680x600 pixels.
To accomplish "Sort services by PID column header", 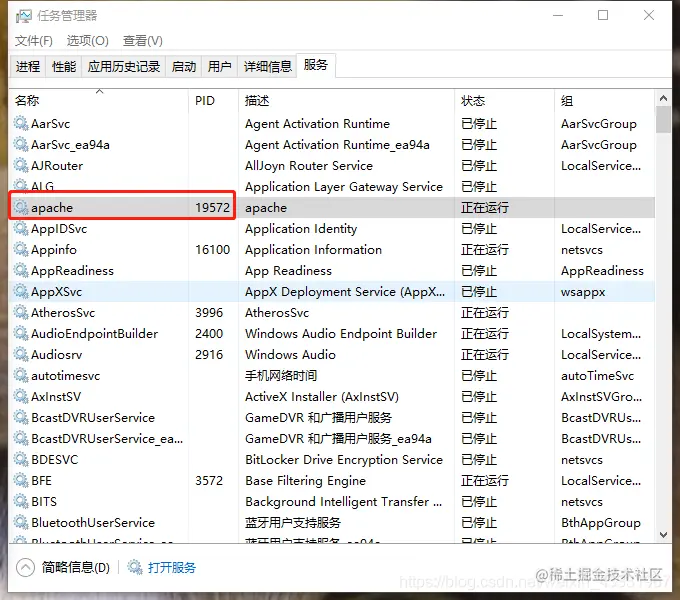I will 213,101.
